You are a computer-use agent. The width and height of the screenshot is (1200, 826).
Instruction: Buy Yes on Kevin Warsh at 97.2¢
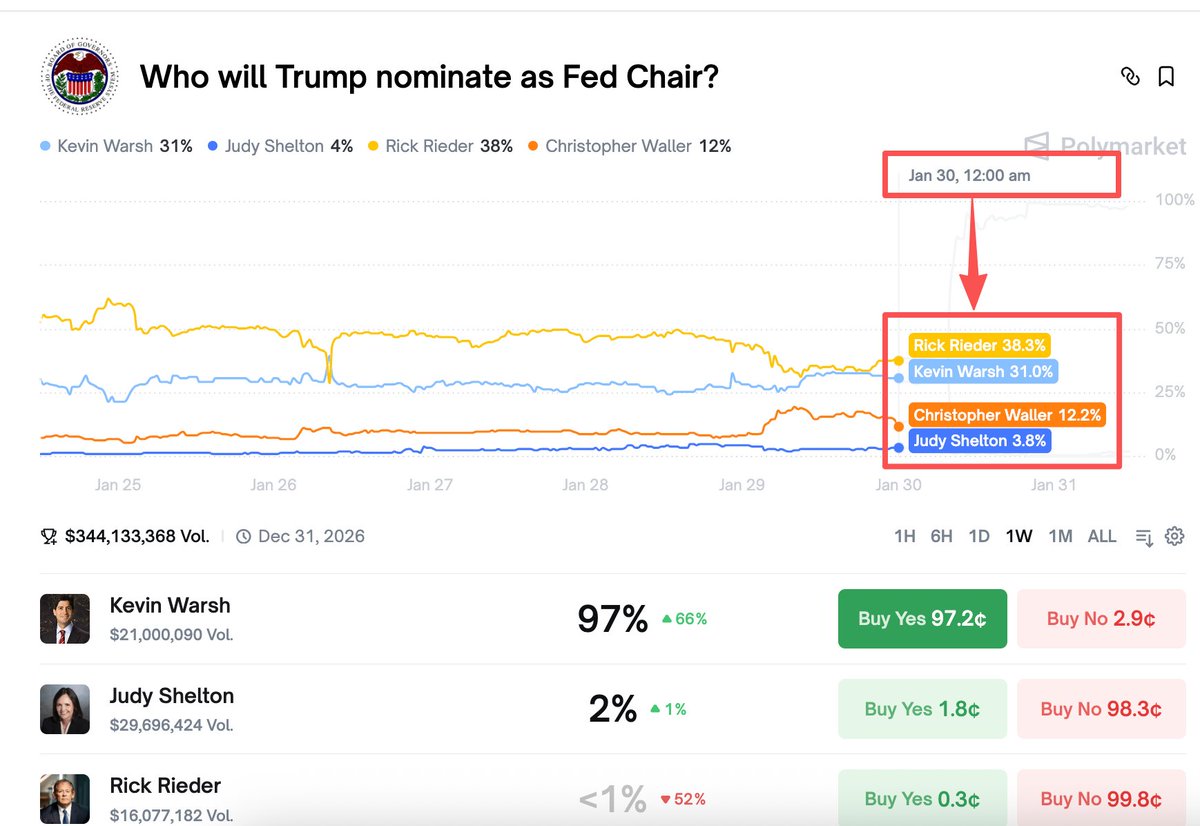(922, 619)
